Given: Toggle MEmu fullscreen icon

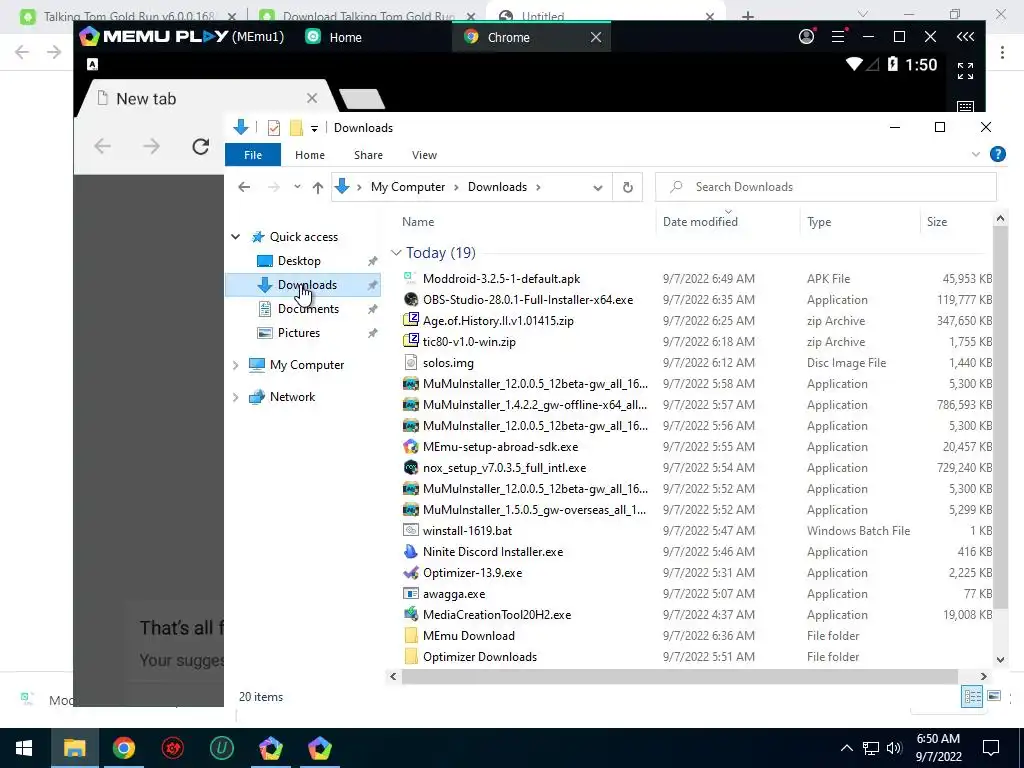Looking at the screenshot, I should point(965,71).
